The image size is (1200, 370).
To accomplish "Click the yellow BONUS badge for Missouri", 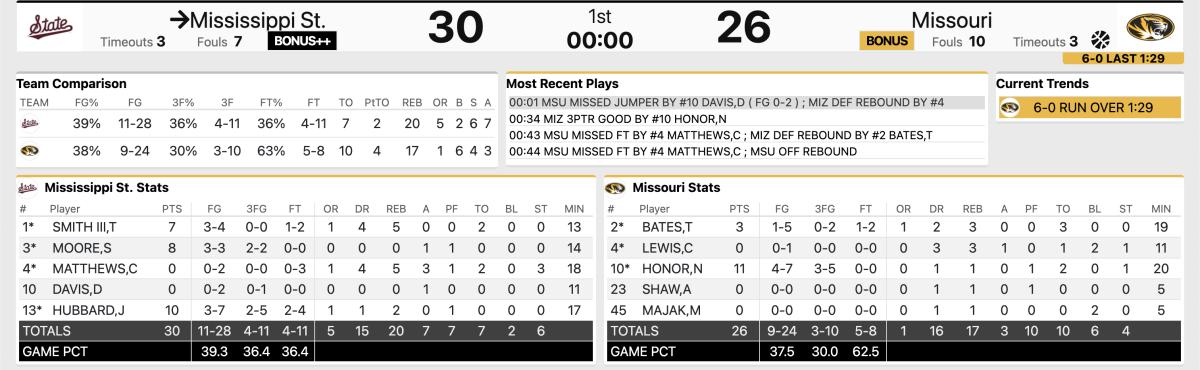I will pyautogui.click(x=887, y=41).
